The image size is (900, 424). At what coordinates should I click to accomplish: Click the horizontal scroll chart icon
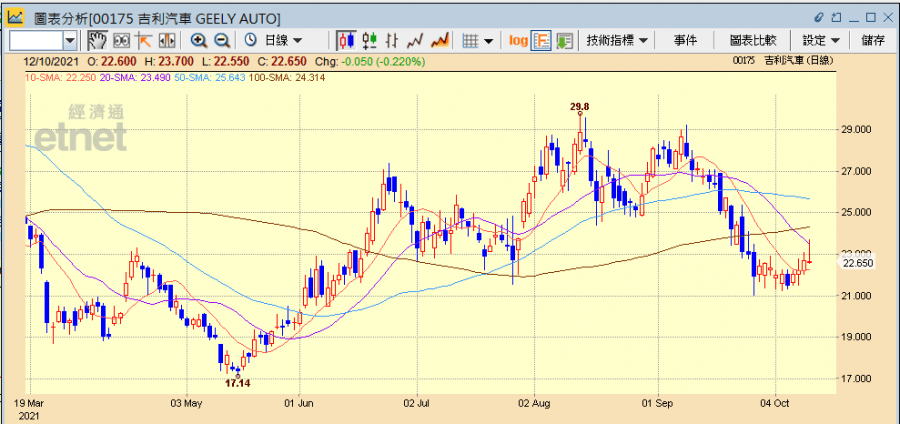coord(166,40)
